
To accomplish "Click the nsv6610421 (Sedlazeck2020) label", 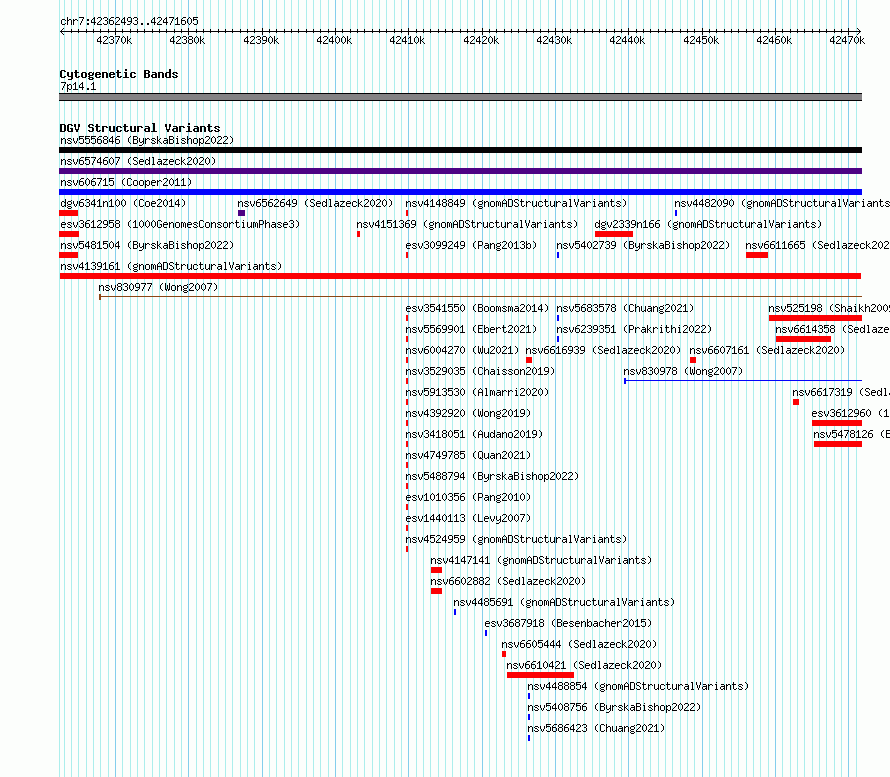I will click(x=584, y=665).
